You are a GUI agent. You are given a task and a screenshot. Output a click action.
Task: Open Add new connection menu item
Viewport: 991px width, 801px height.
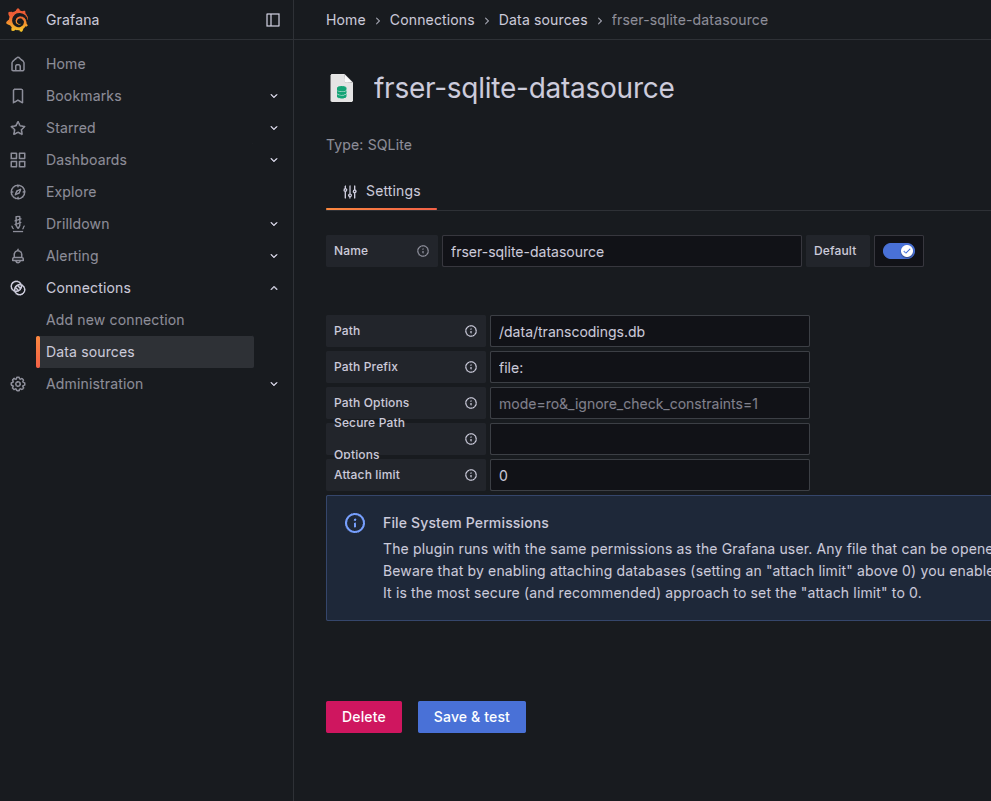click(x=115, y=320)
